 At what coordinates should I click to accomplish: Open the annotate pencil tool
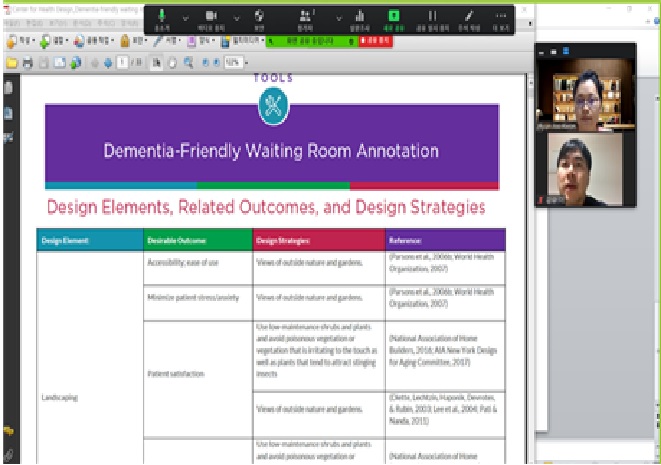coord(468,18)
